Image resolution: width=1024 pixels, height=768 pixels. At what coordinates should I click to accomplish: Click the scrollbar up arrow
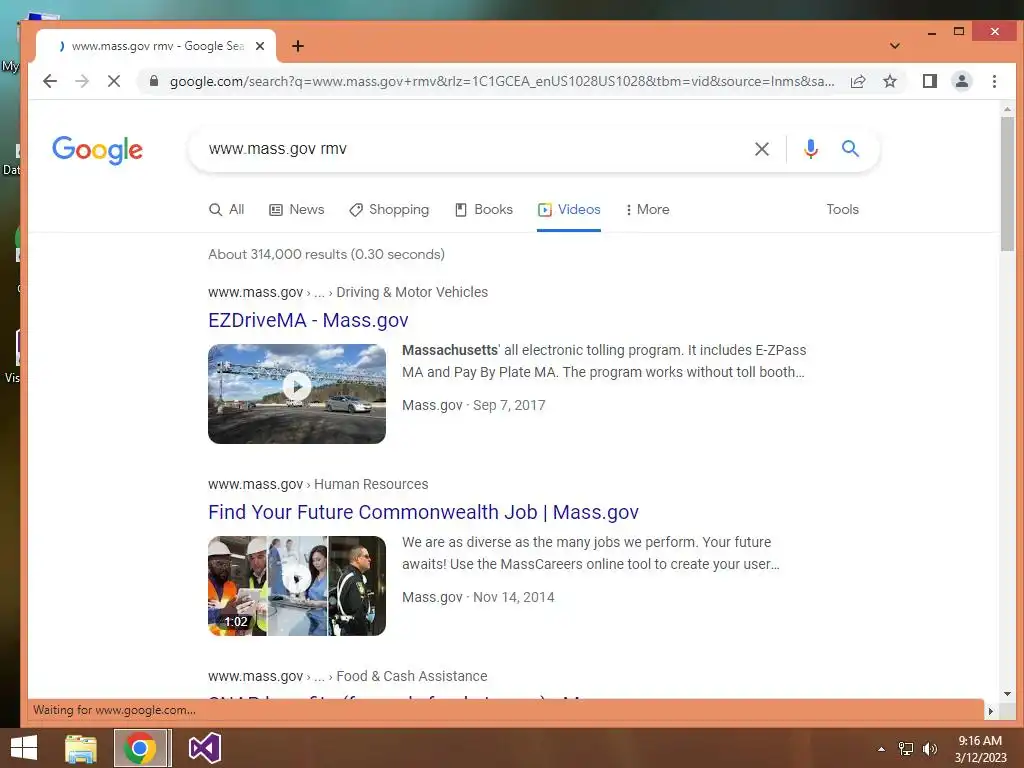1007,109
